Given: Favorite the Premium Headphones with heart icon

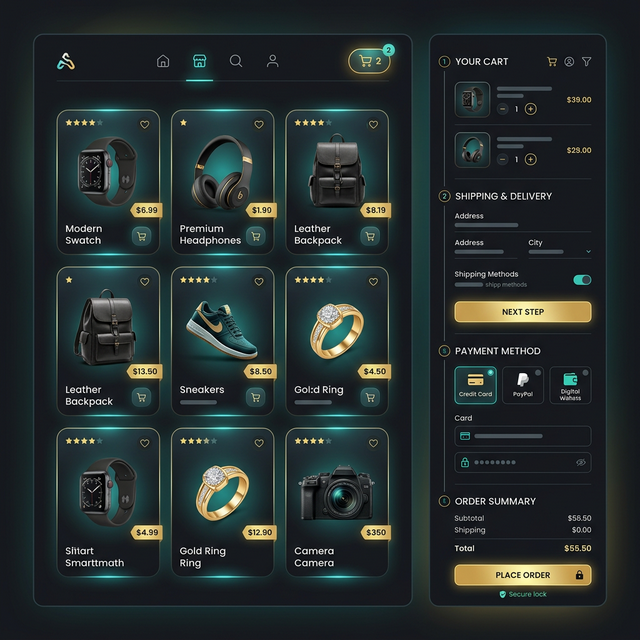Looking at the screenshot, I should click(259, 125).
